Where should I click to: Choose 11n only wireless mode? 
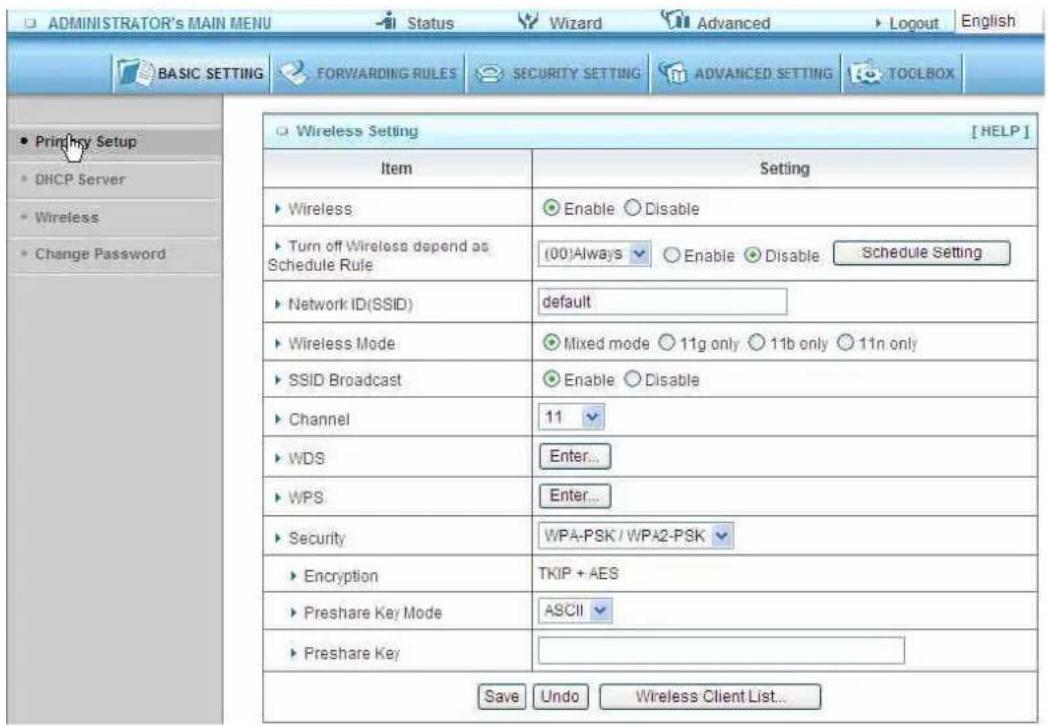coord(845,343)
